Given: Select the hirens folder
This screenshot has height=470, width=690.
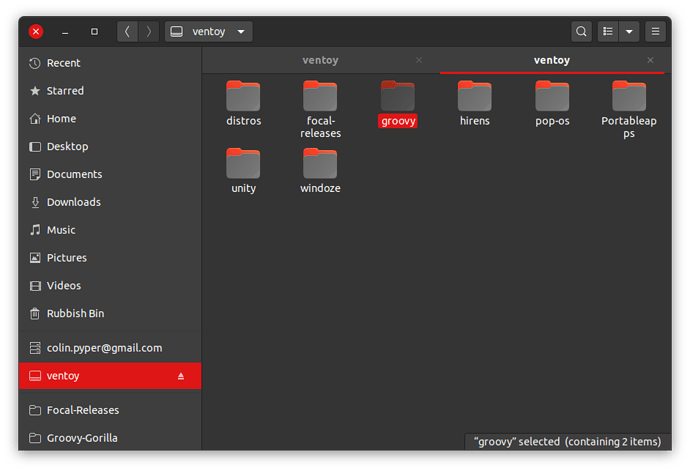Looking at the screenshot, I should click(474, 103).
